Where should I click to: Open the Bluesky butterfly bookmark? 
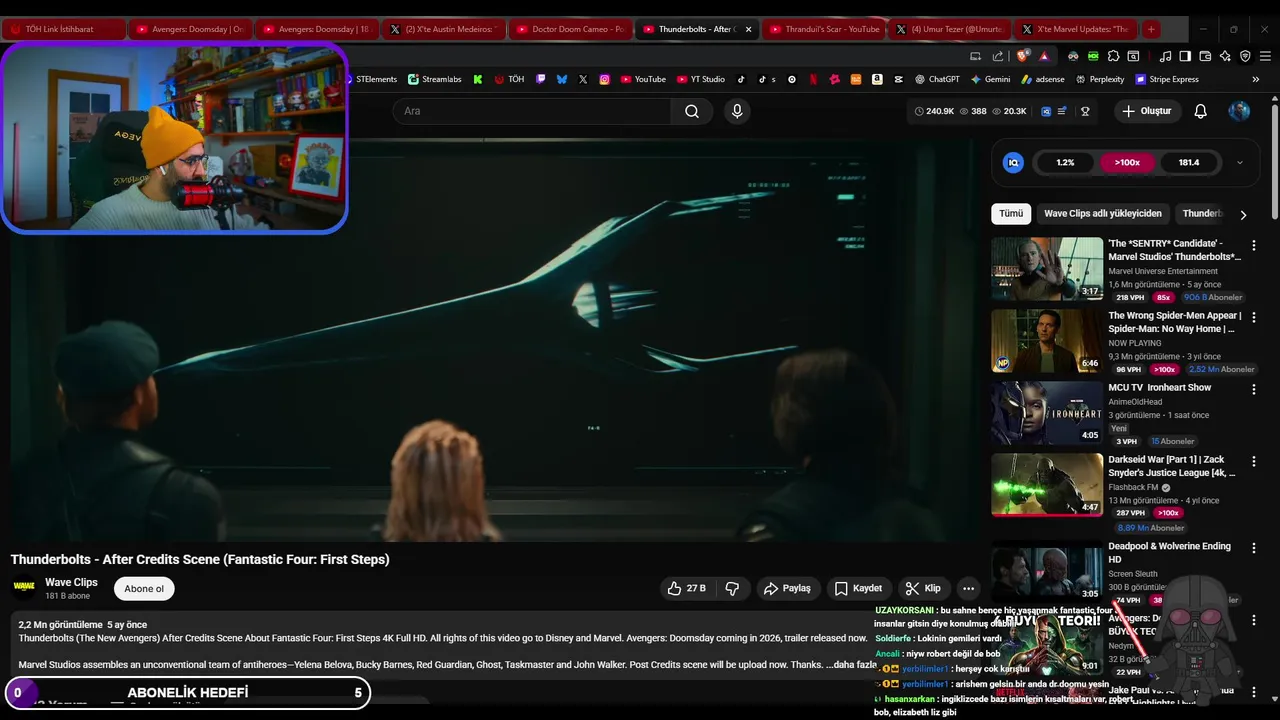(562, 79)
